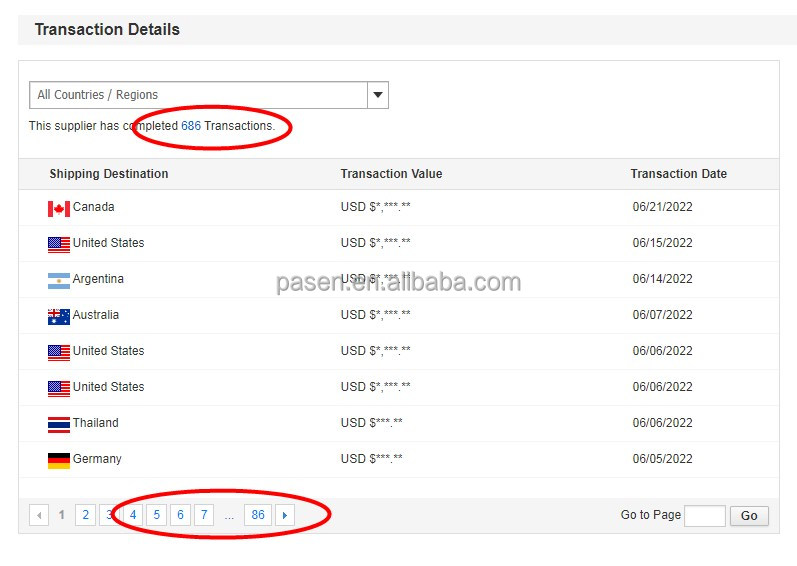Click the Argentina flag icon

58,280
